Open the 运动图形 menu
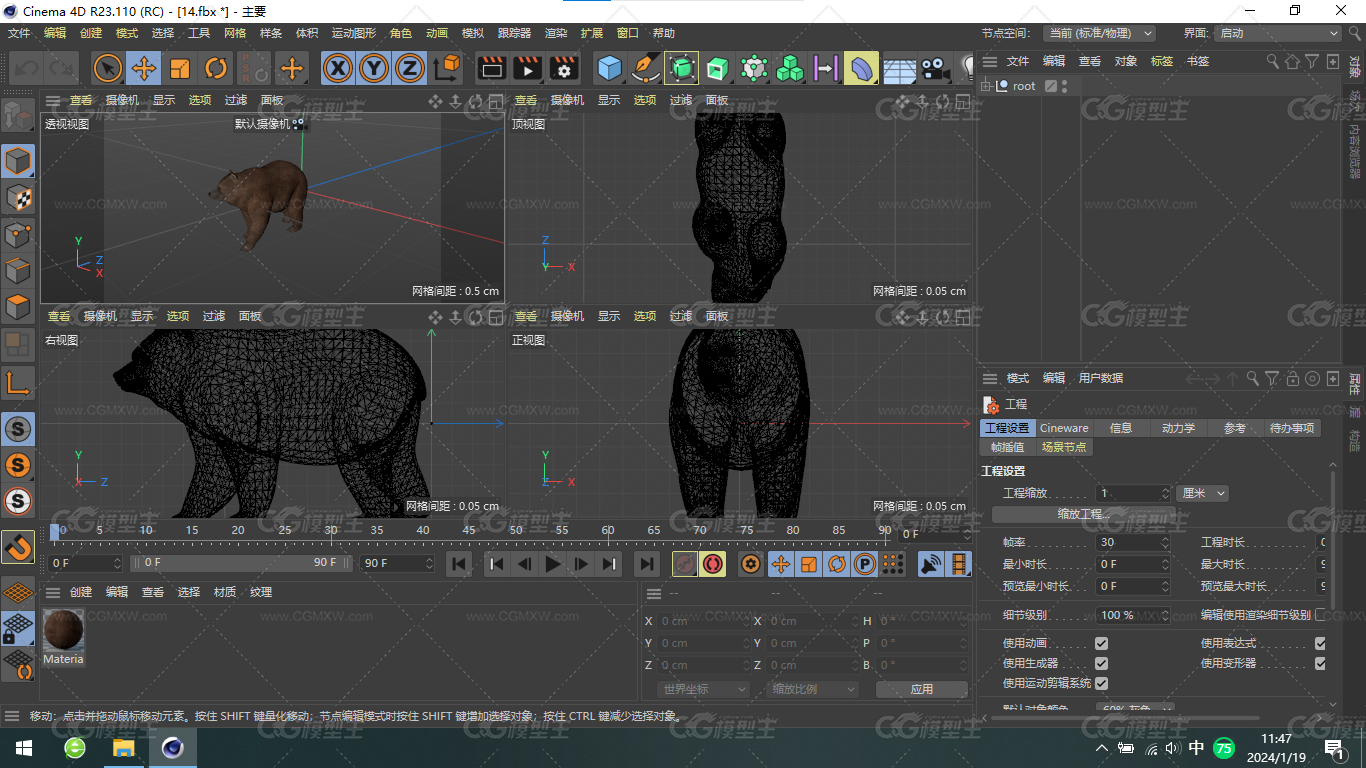 click(x=354, y=33)
